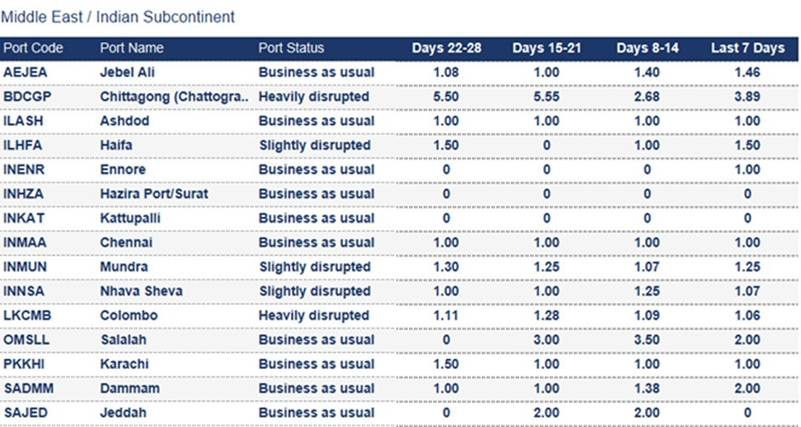Viewport: 801px width, 427px height.
Task: Select the Karachi port name
Action: [126, 364]
